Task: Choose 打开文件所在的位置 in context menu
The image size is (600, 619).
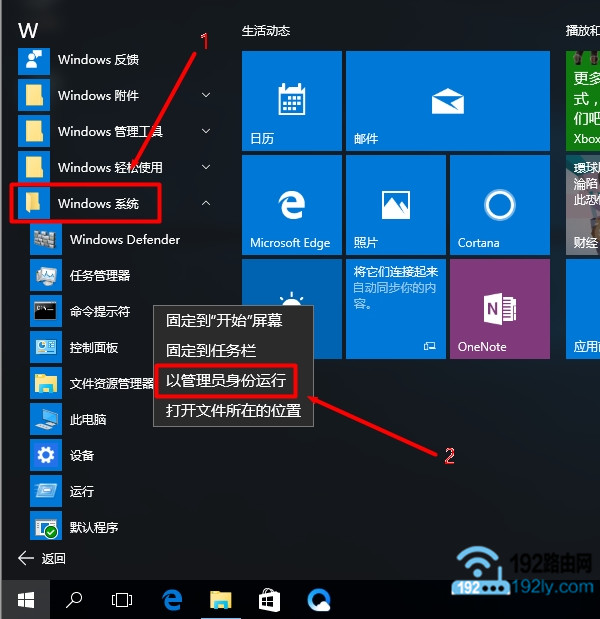Action: pos(233,411)
